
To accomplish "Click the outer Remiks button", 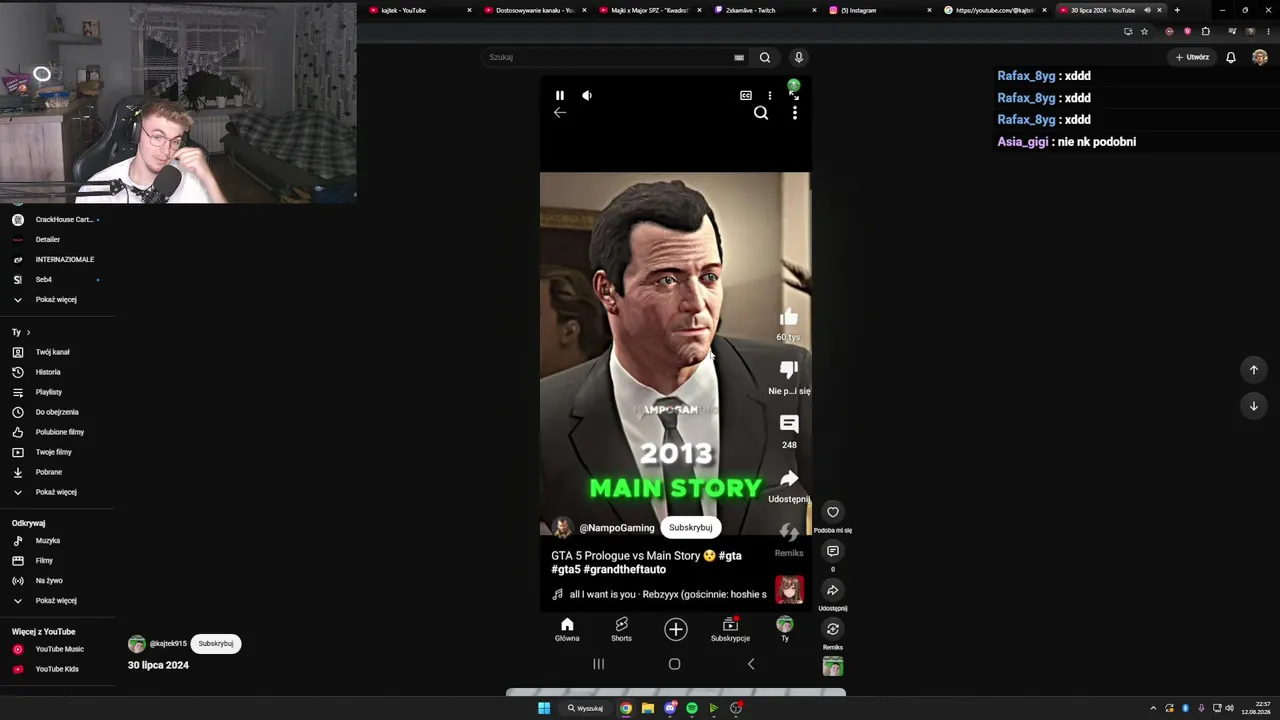I will point(832,629).
